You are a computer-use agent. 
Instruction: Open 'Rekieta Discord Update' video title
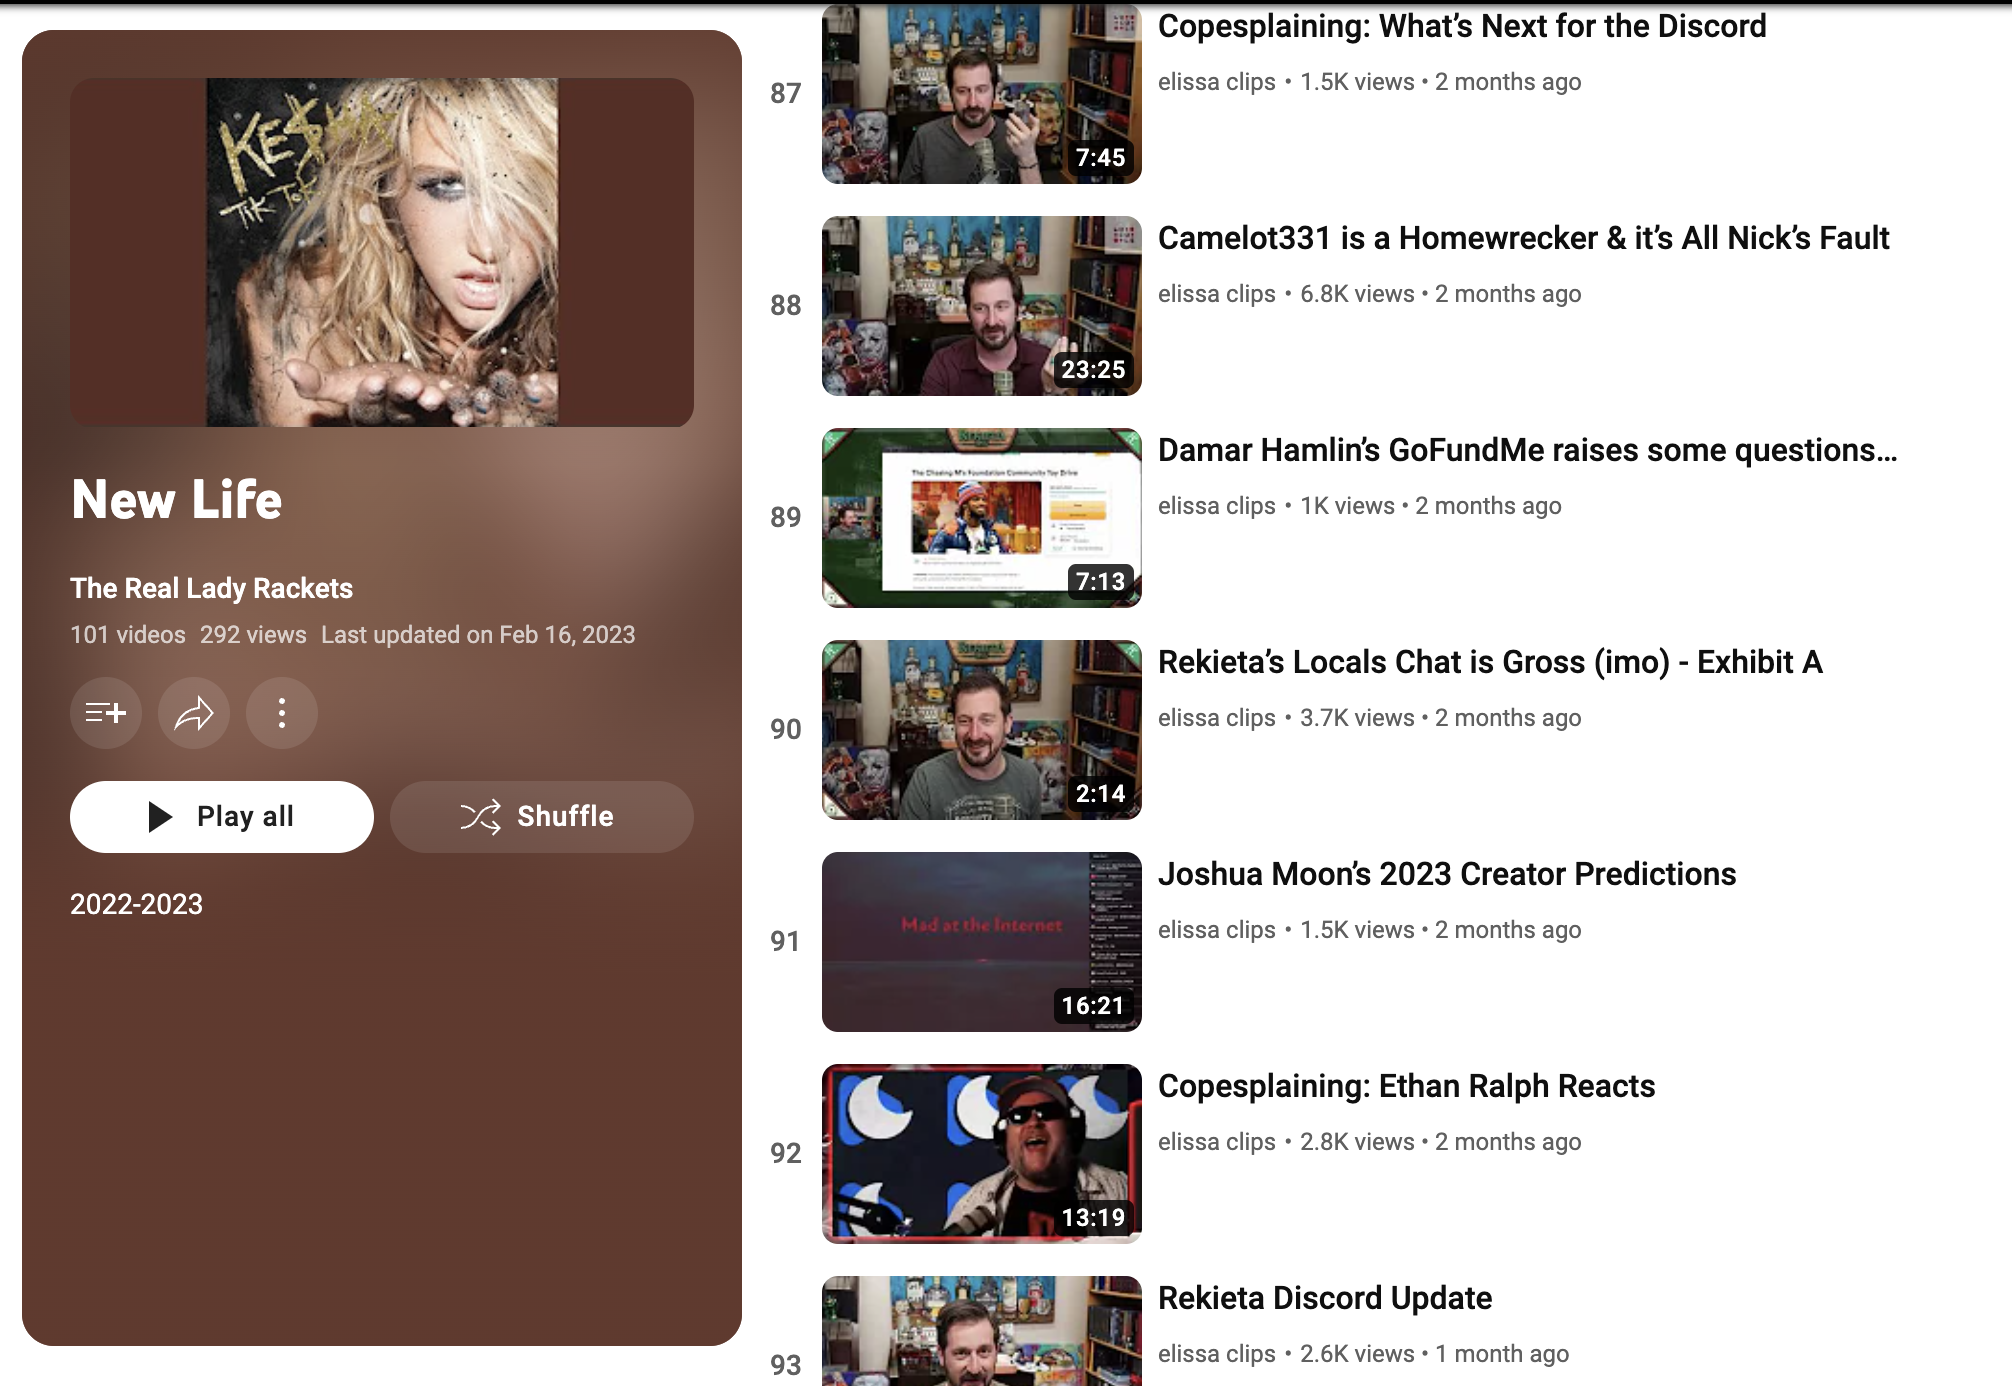pyautogui.click(x=1325, y=1298)
